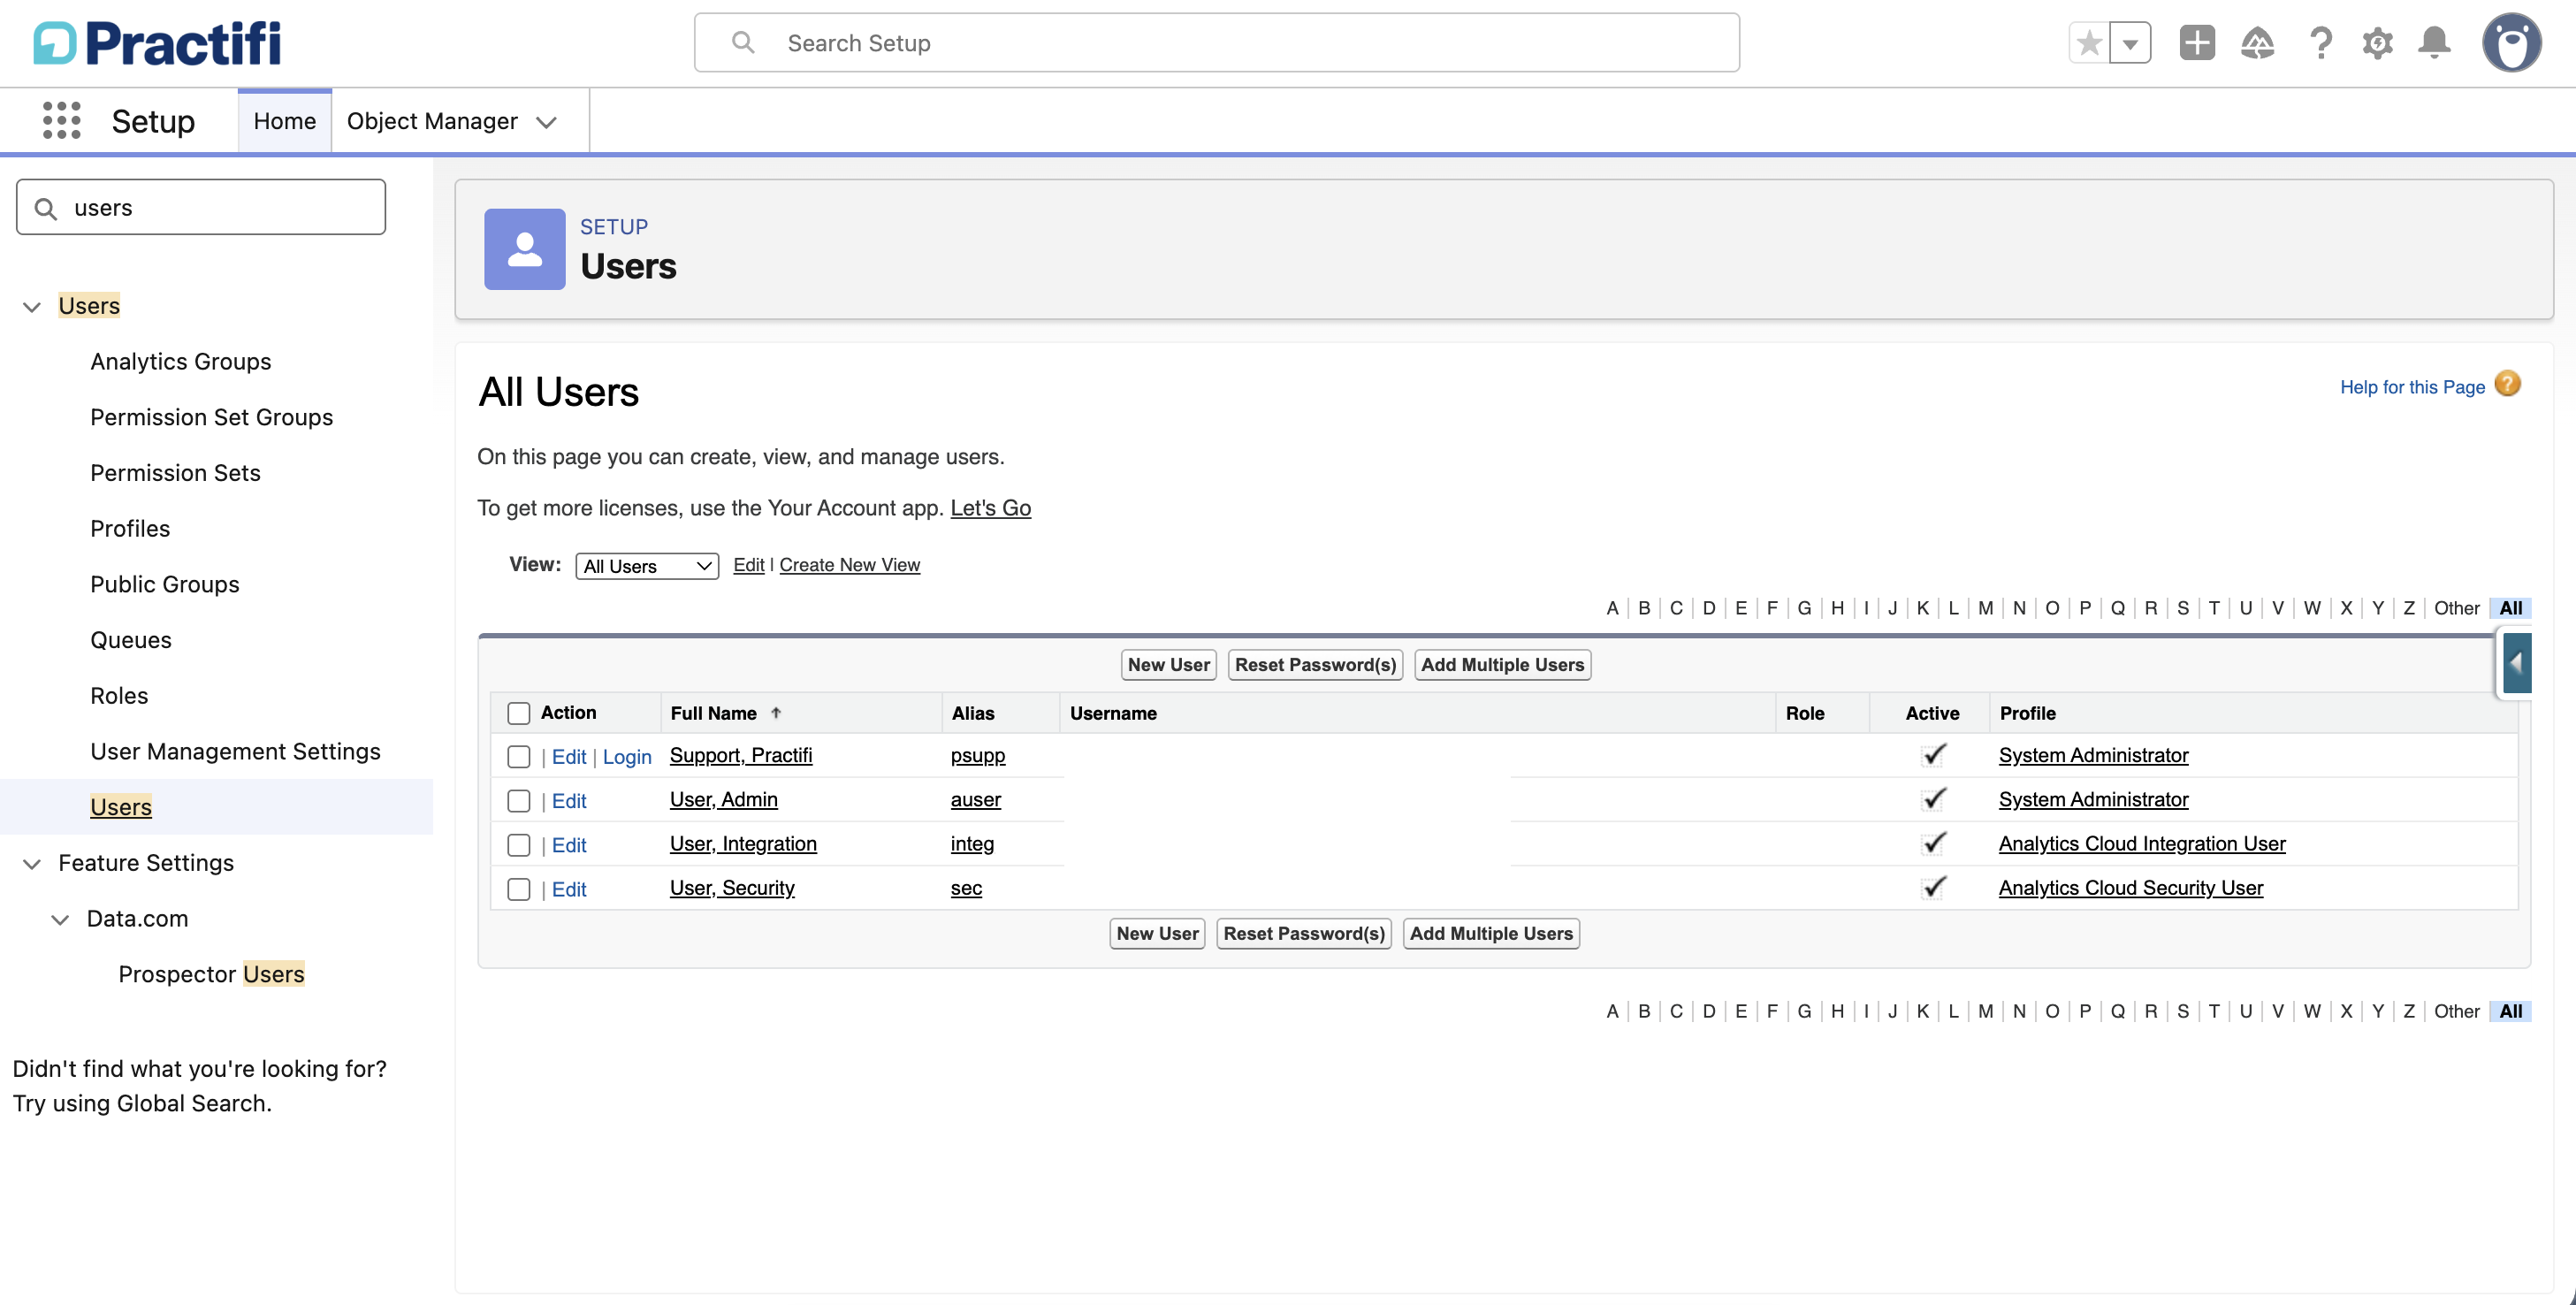Click the Practifi logo
The height and width of the screenshot is (1305, 2576).
(157, 43)
